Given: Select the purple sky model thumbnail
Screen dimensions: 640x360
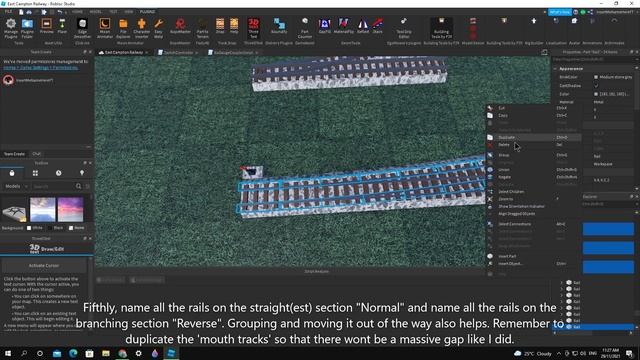Looking at the screenshot, I should click(70, 209).
